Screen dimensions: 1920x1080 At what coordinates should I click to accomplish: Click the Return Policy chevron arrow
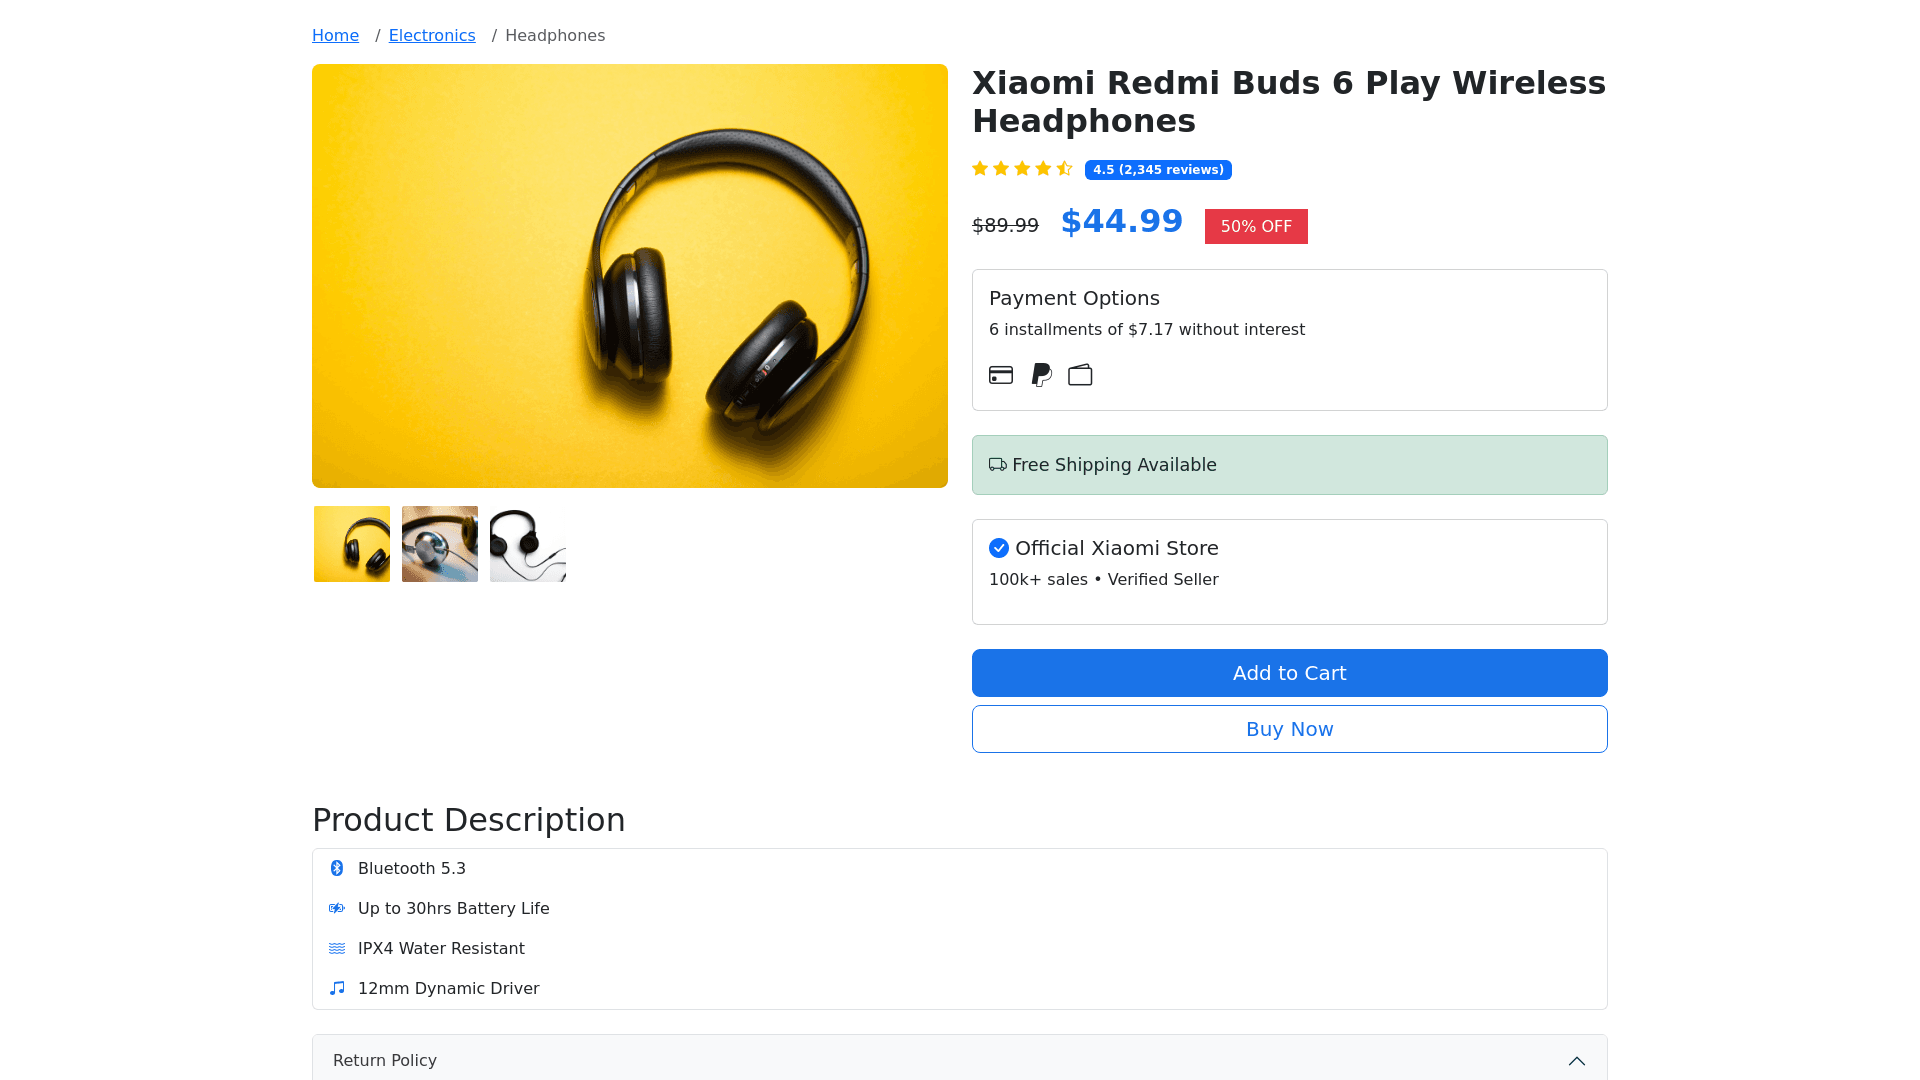(1577, 1061)
